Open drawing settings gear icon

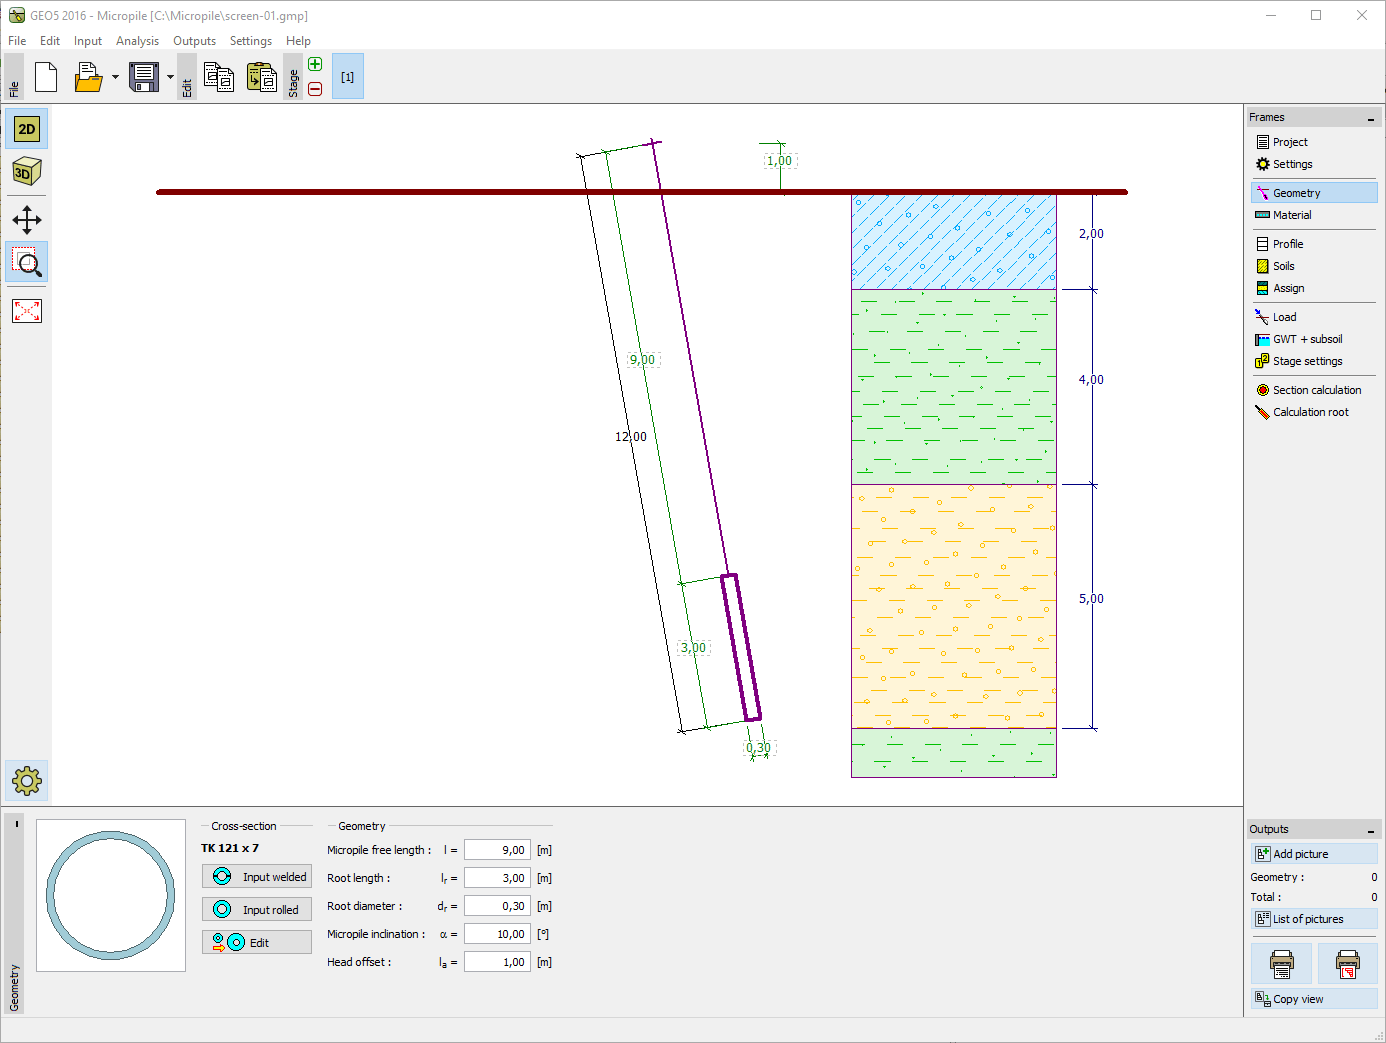point(27,780)
